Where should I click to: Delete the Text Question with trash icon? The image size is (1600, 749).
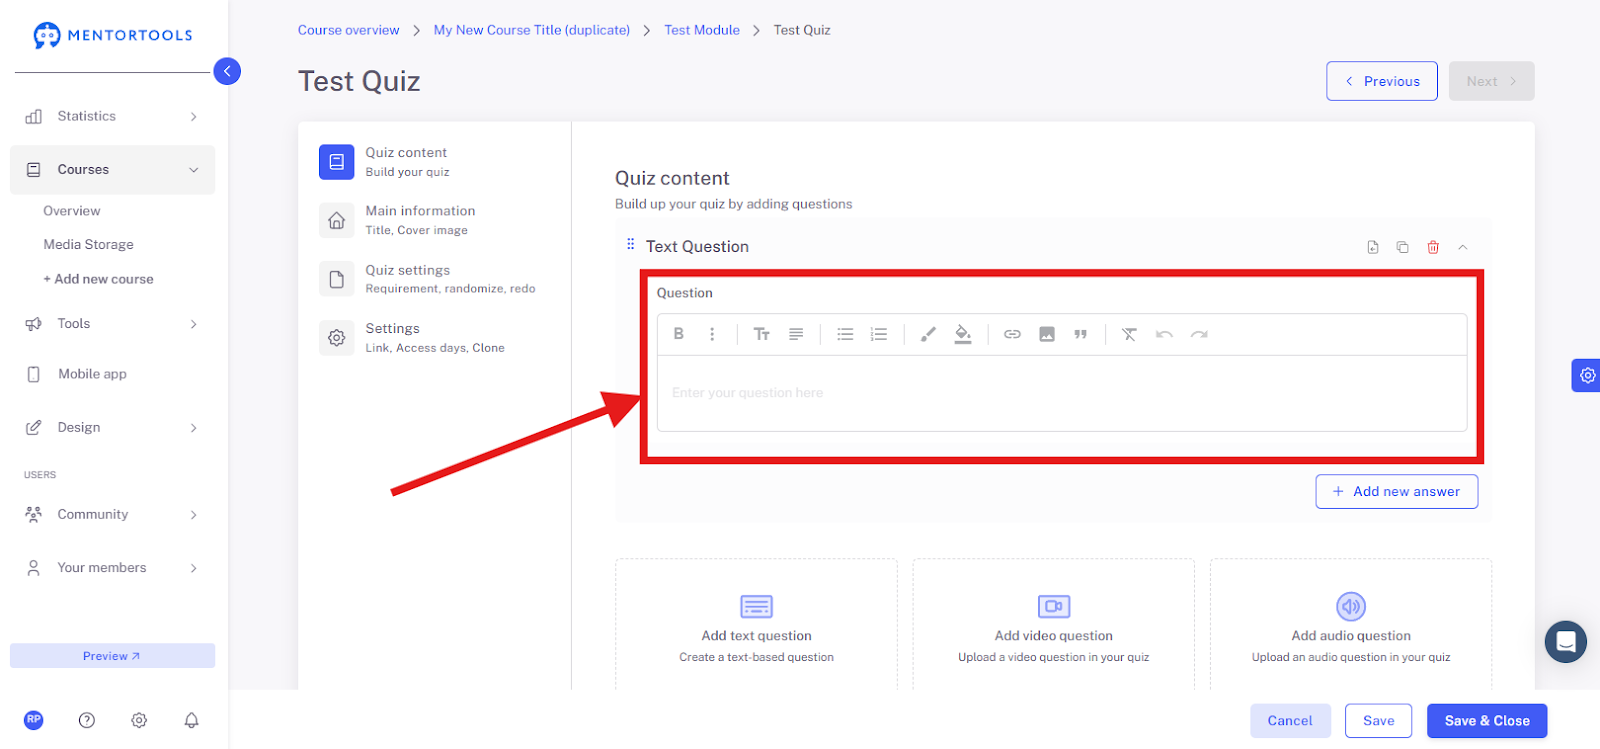(x=1433, y=247)
